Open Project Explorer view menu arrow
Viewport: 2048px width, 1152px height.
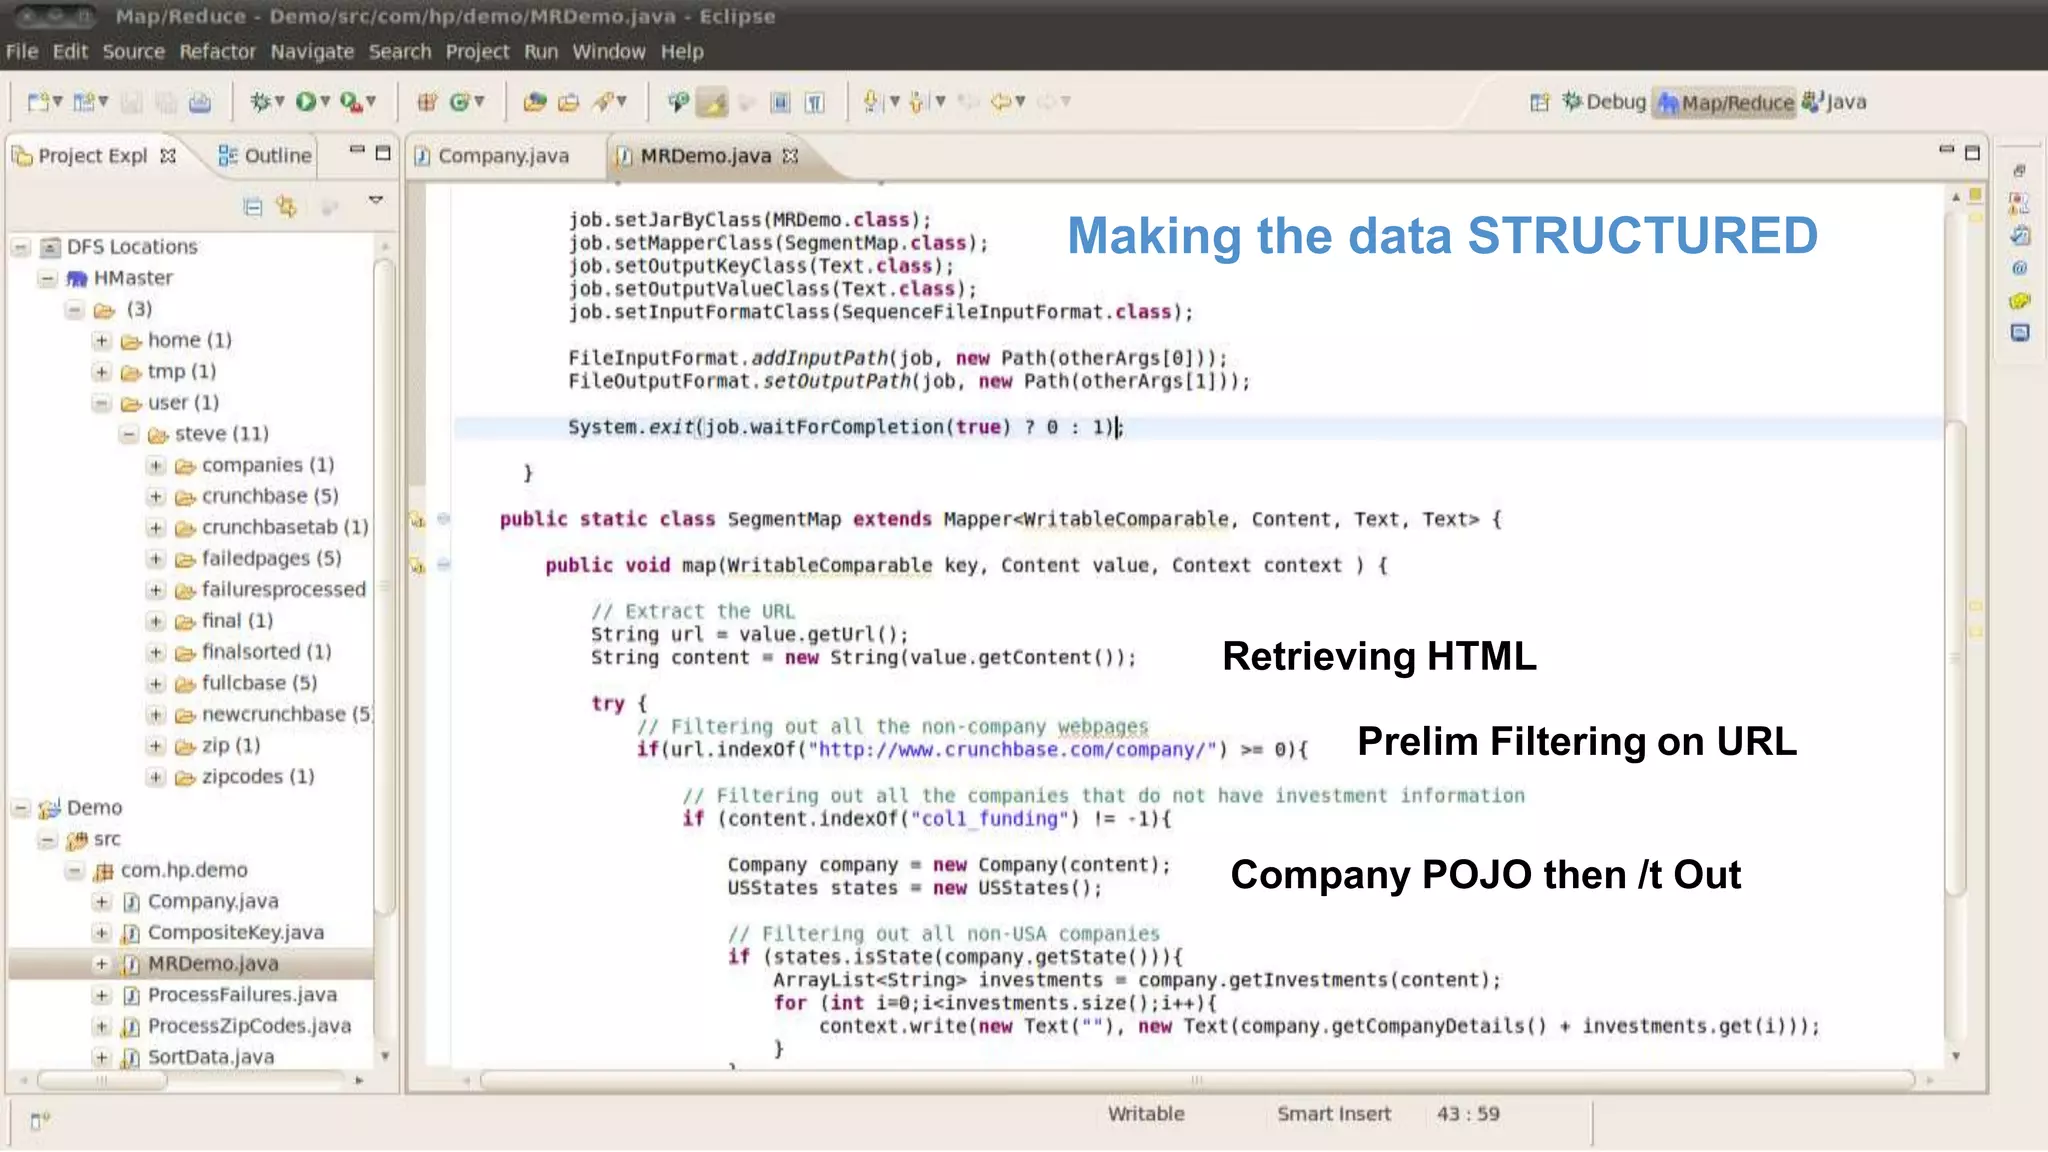[x=376, y=200]
